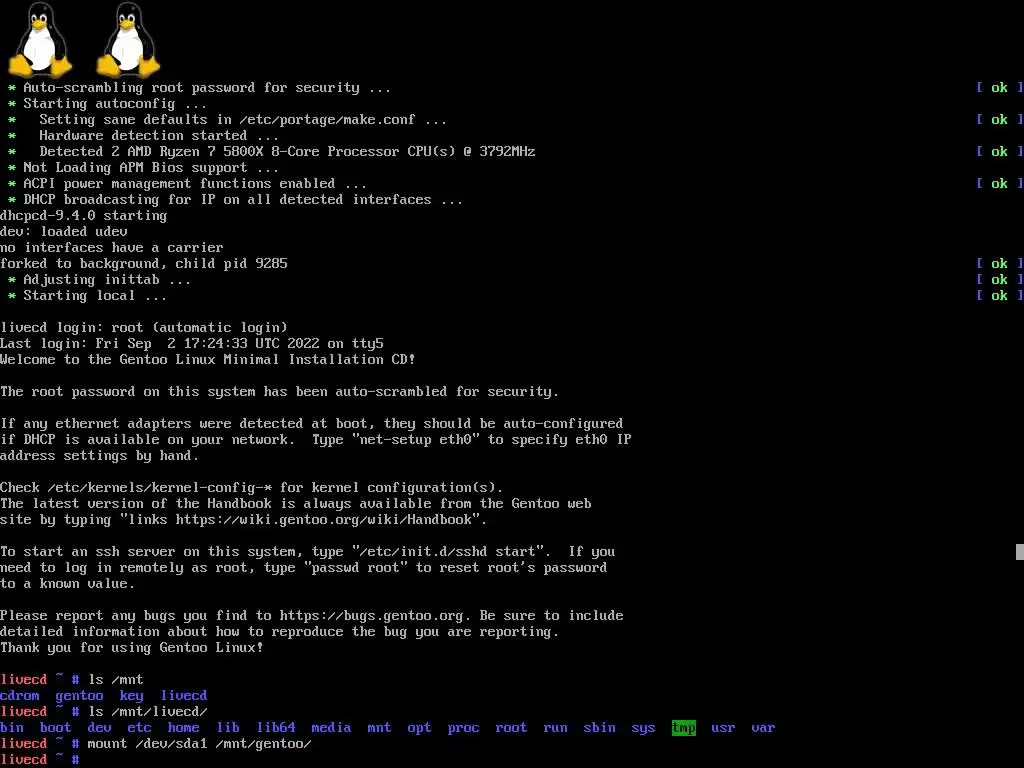Click 'root' in the directory listing row
This screenshot has width=1024, height=768.
pos(511,728)
